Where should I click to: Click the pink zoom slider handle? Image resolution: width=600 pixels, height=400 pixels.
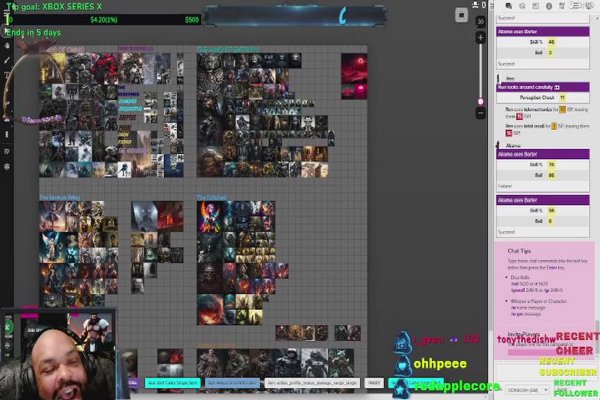coord(481,101)
